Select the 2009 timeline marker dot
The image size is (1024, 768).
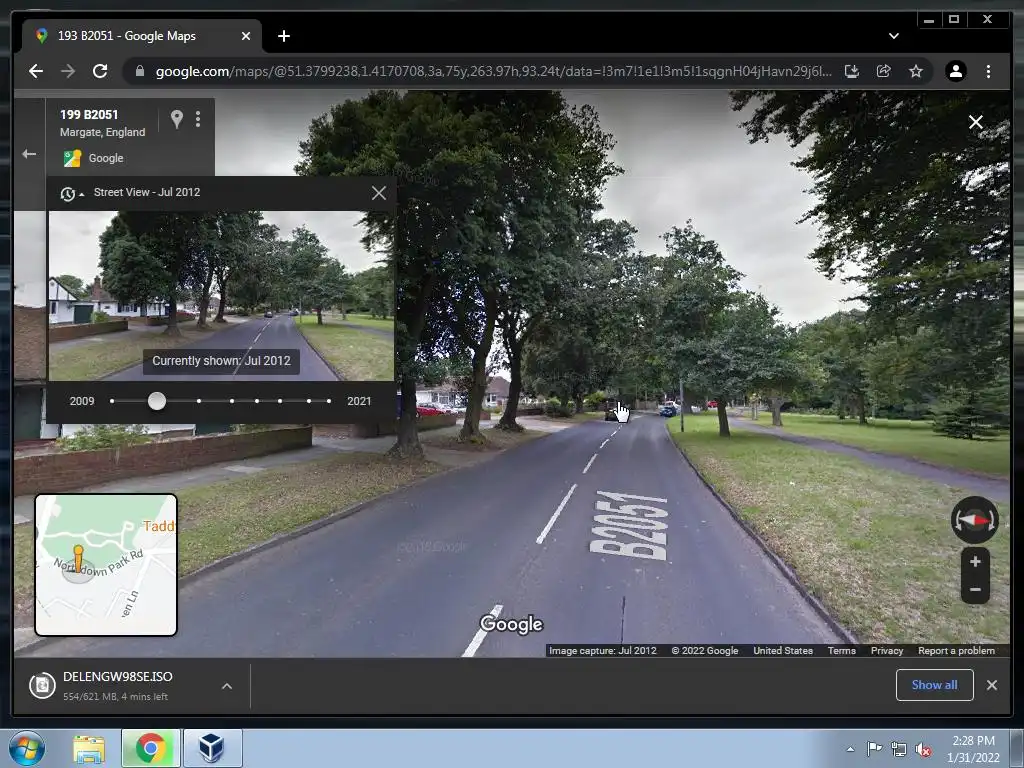coord(112,401)
